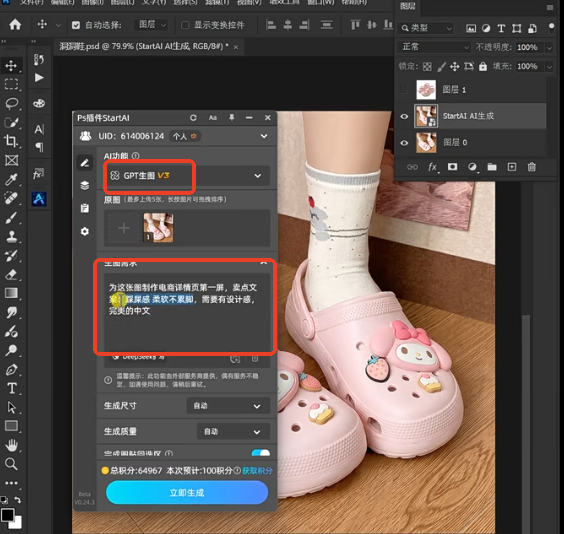The width and height of the screenshot is (564, 534).
Task: Select the Eyedropper tool
Action: point(11,179)
